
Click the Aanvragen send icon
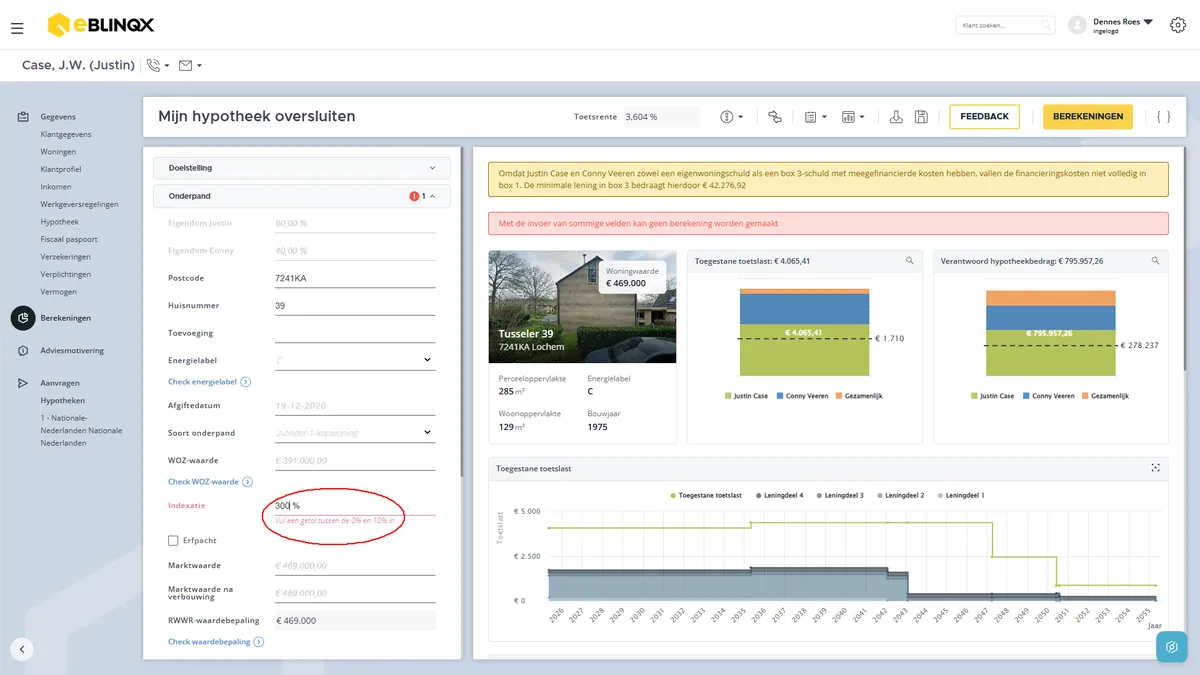pyautogui.click(x=23, y=383)
